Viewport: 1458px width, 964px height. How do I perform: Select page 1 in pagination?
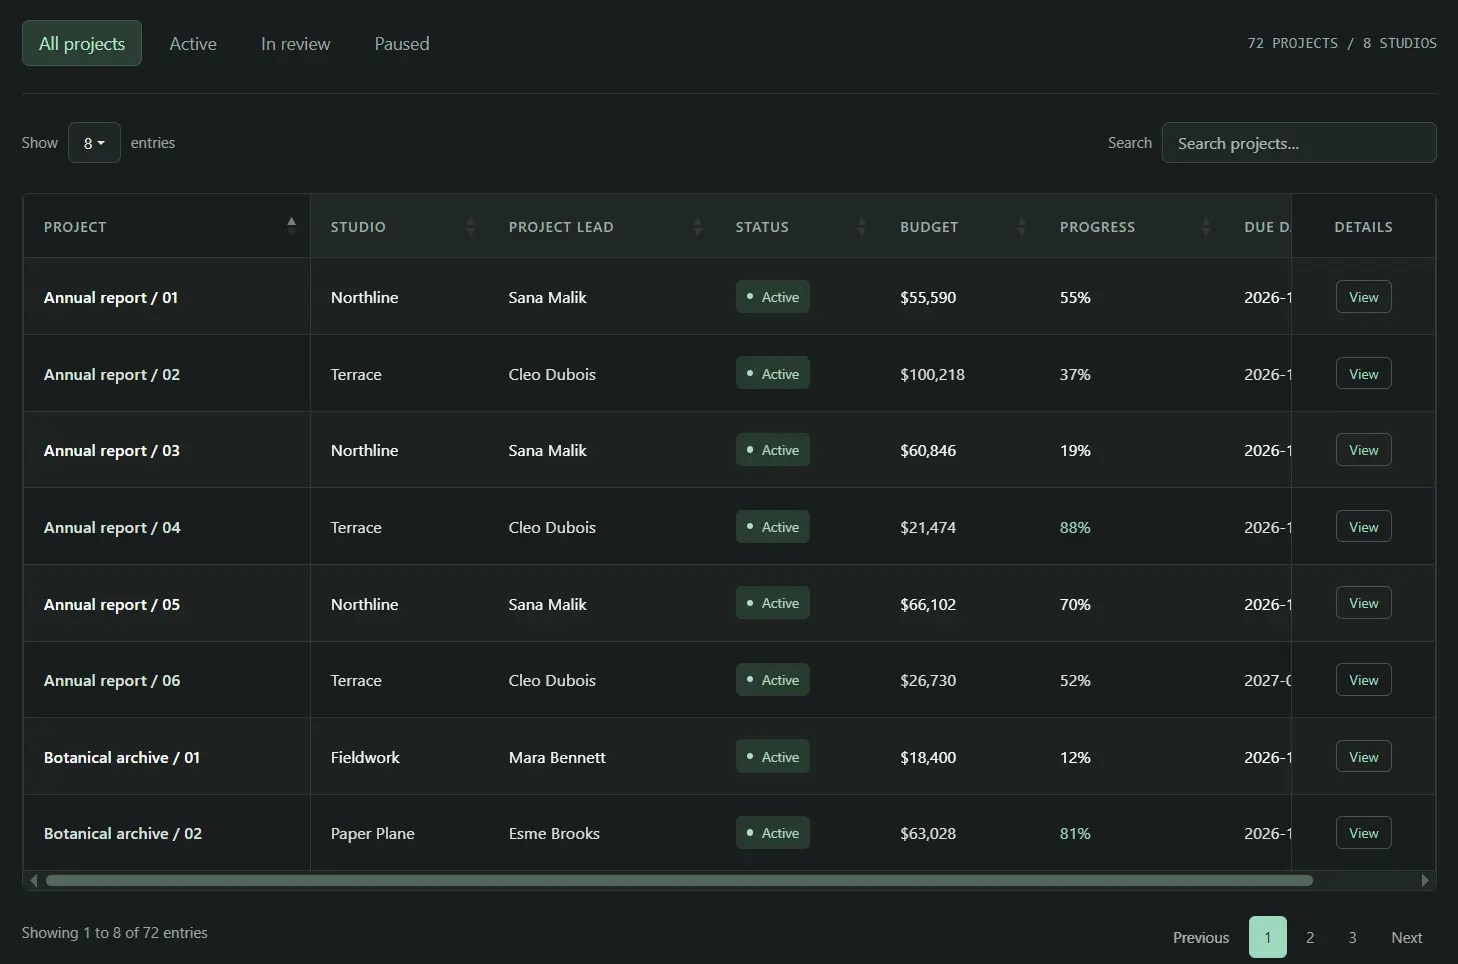tap(1268, 937)
